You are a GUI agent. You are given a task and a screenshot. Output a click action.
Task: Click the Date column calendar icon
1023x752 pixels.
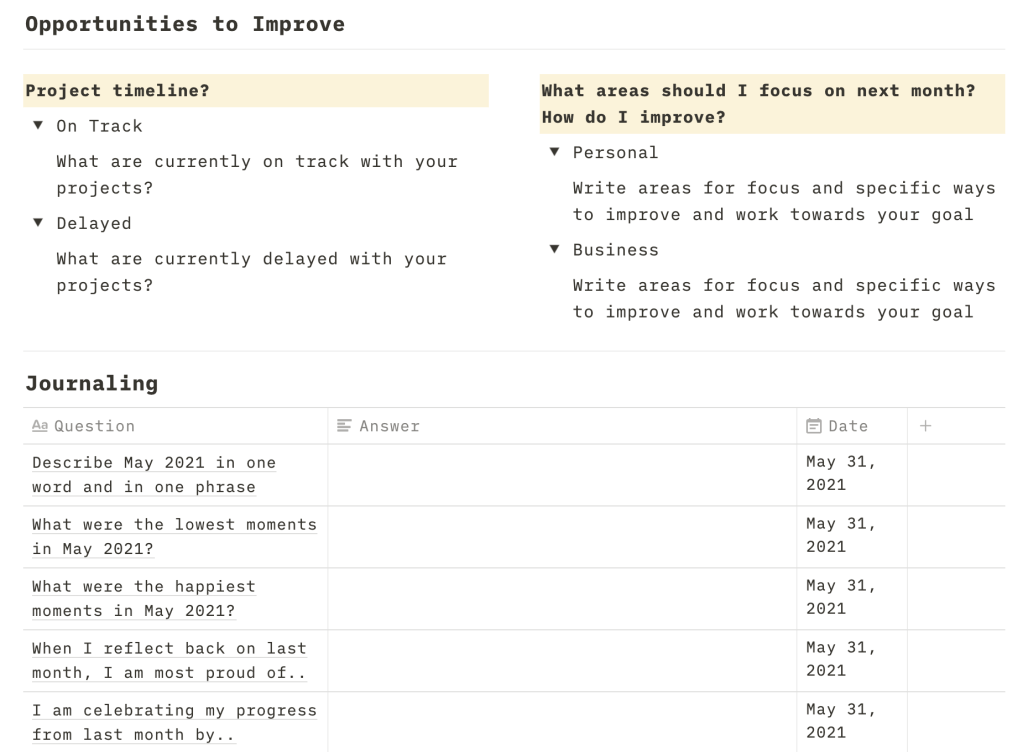tap(814, 426)
